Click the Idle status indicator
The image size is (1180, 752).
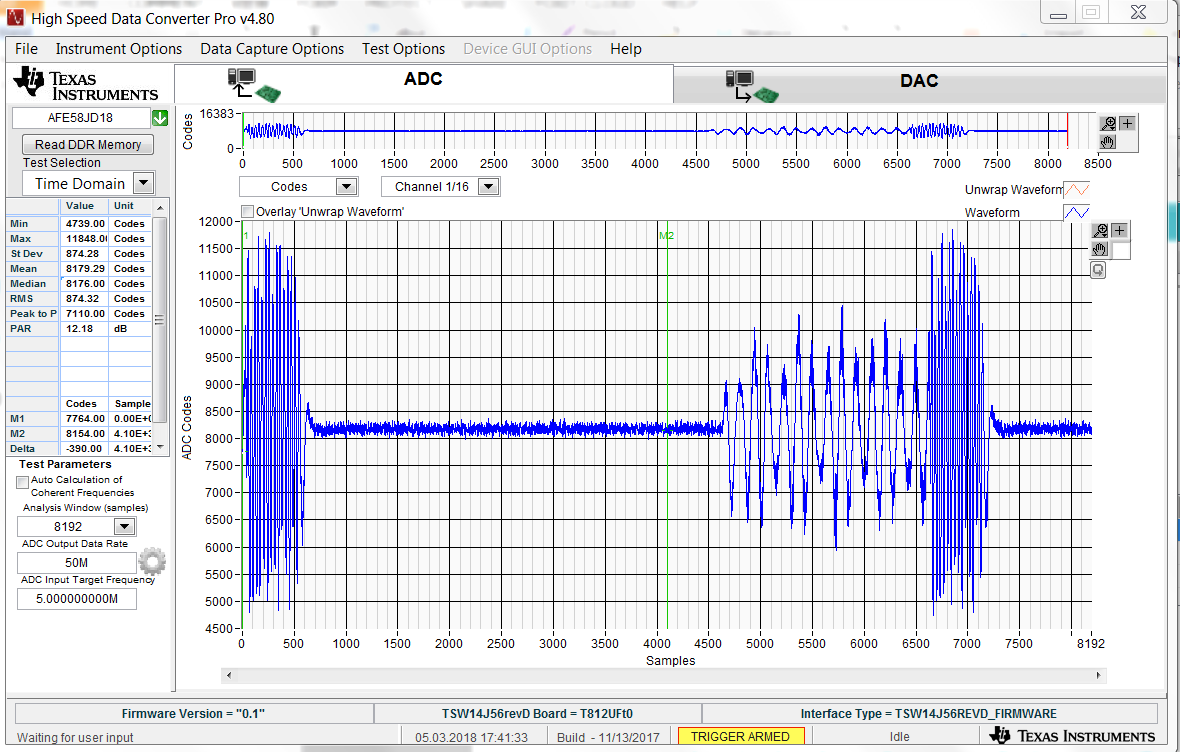coord(899,737)
